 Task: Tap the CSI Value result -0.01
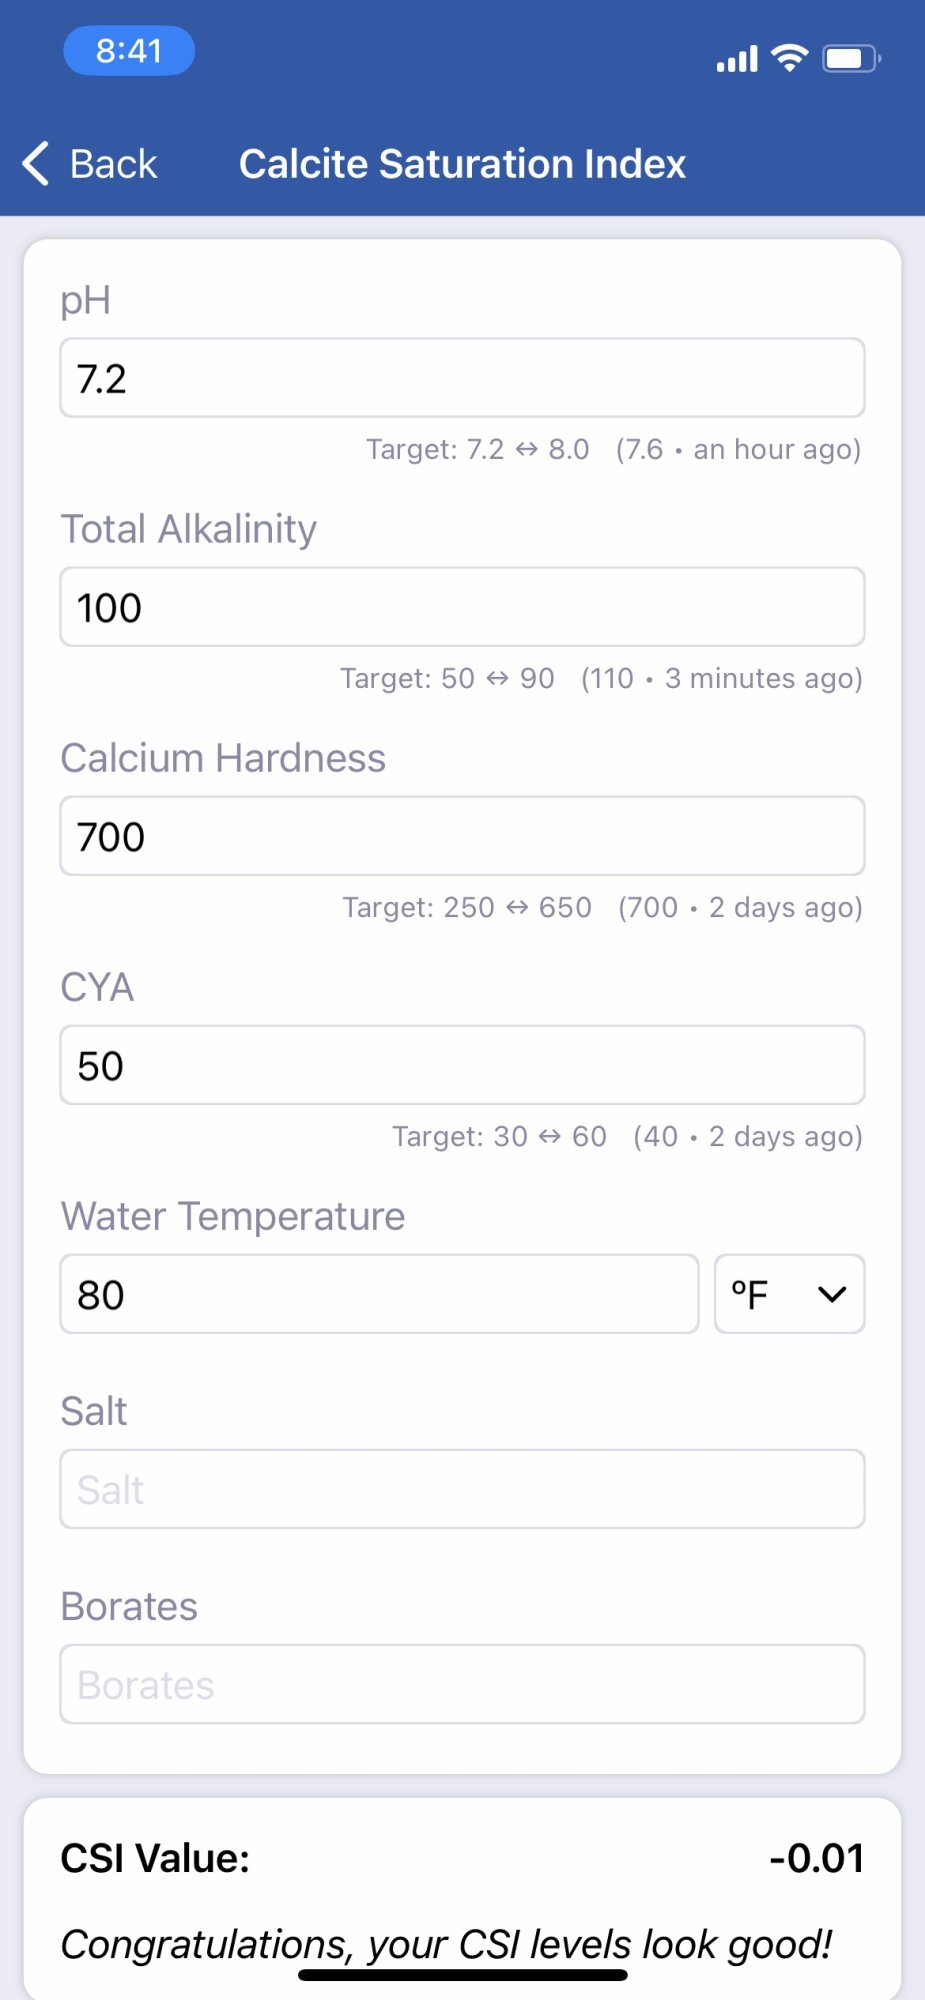(x=816, y=1858)
